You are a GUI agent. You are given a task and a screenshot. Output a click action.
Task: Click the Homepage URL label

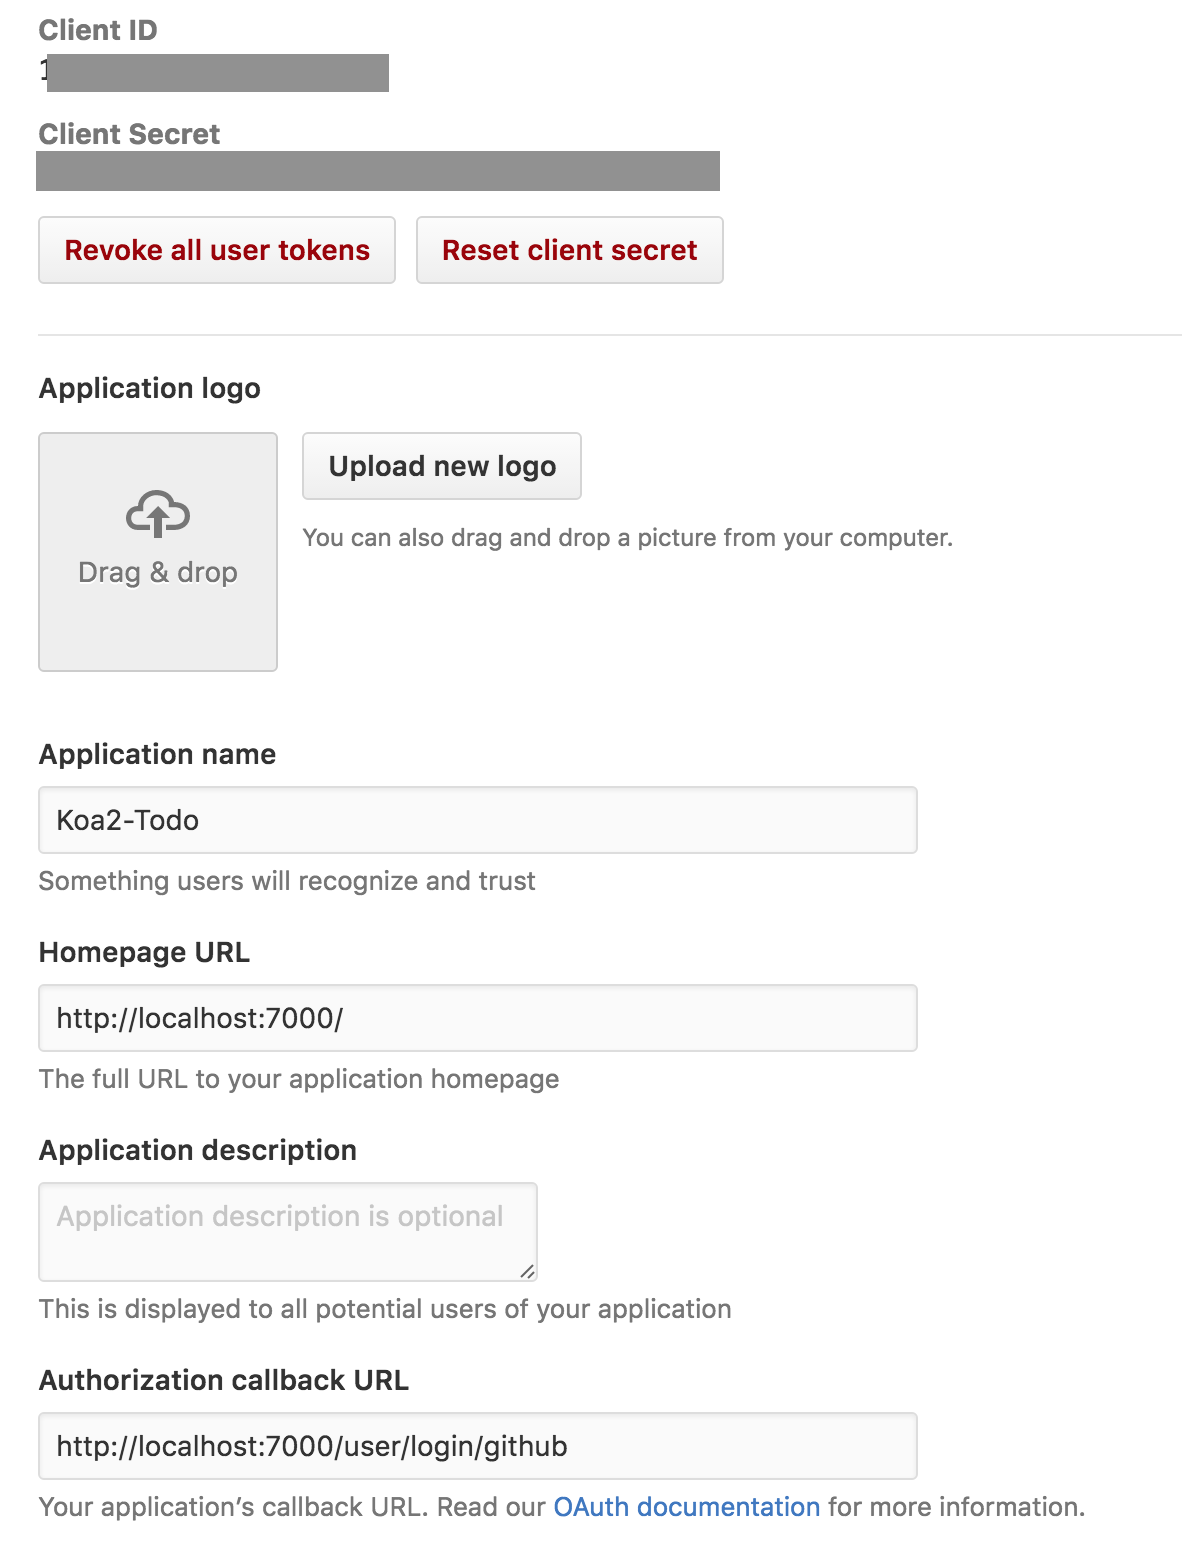pyautogui.click(x=145, y=952)
